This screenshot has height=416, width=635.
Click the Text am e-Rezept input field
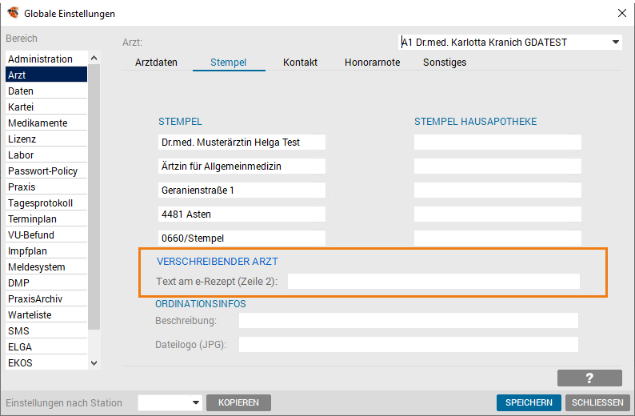pyautogui.click(x=433, y=282)
